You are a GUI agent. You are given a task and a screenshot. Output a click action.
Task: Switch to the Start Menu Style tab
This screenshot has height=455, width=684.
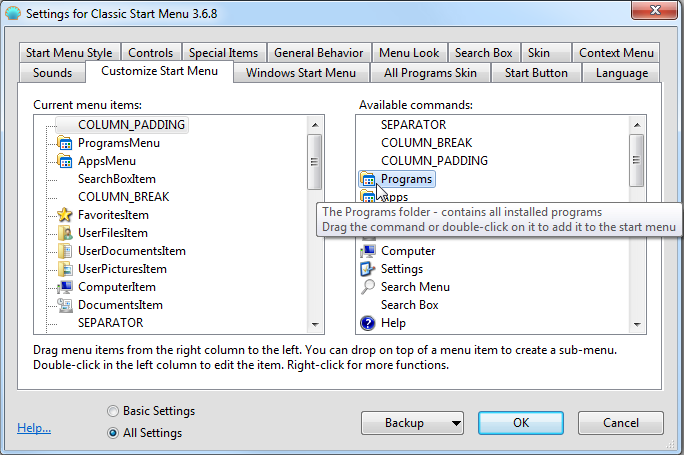pyautogui.click(x=69, y=53)
